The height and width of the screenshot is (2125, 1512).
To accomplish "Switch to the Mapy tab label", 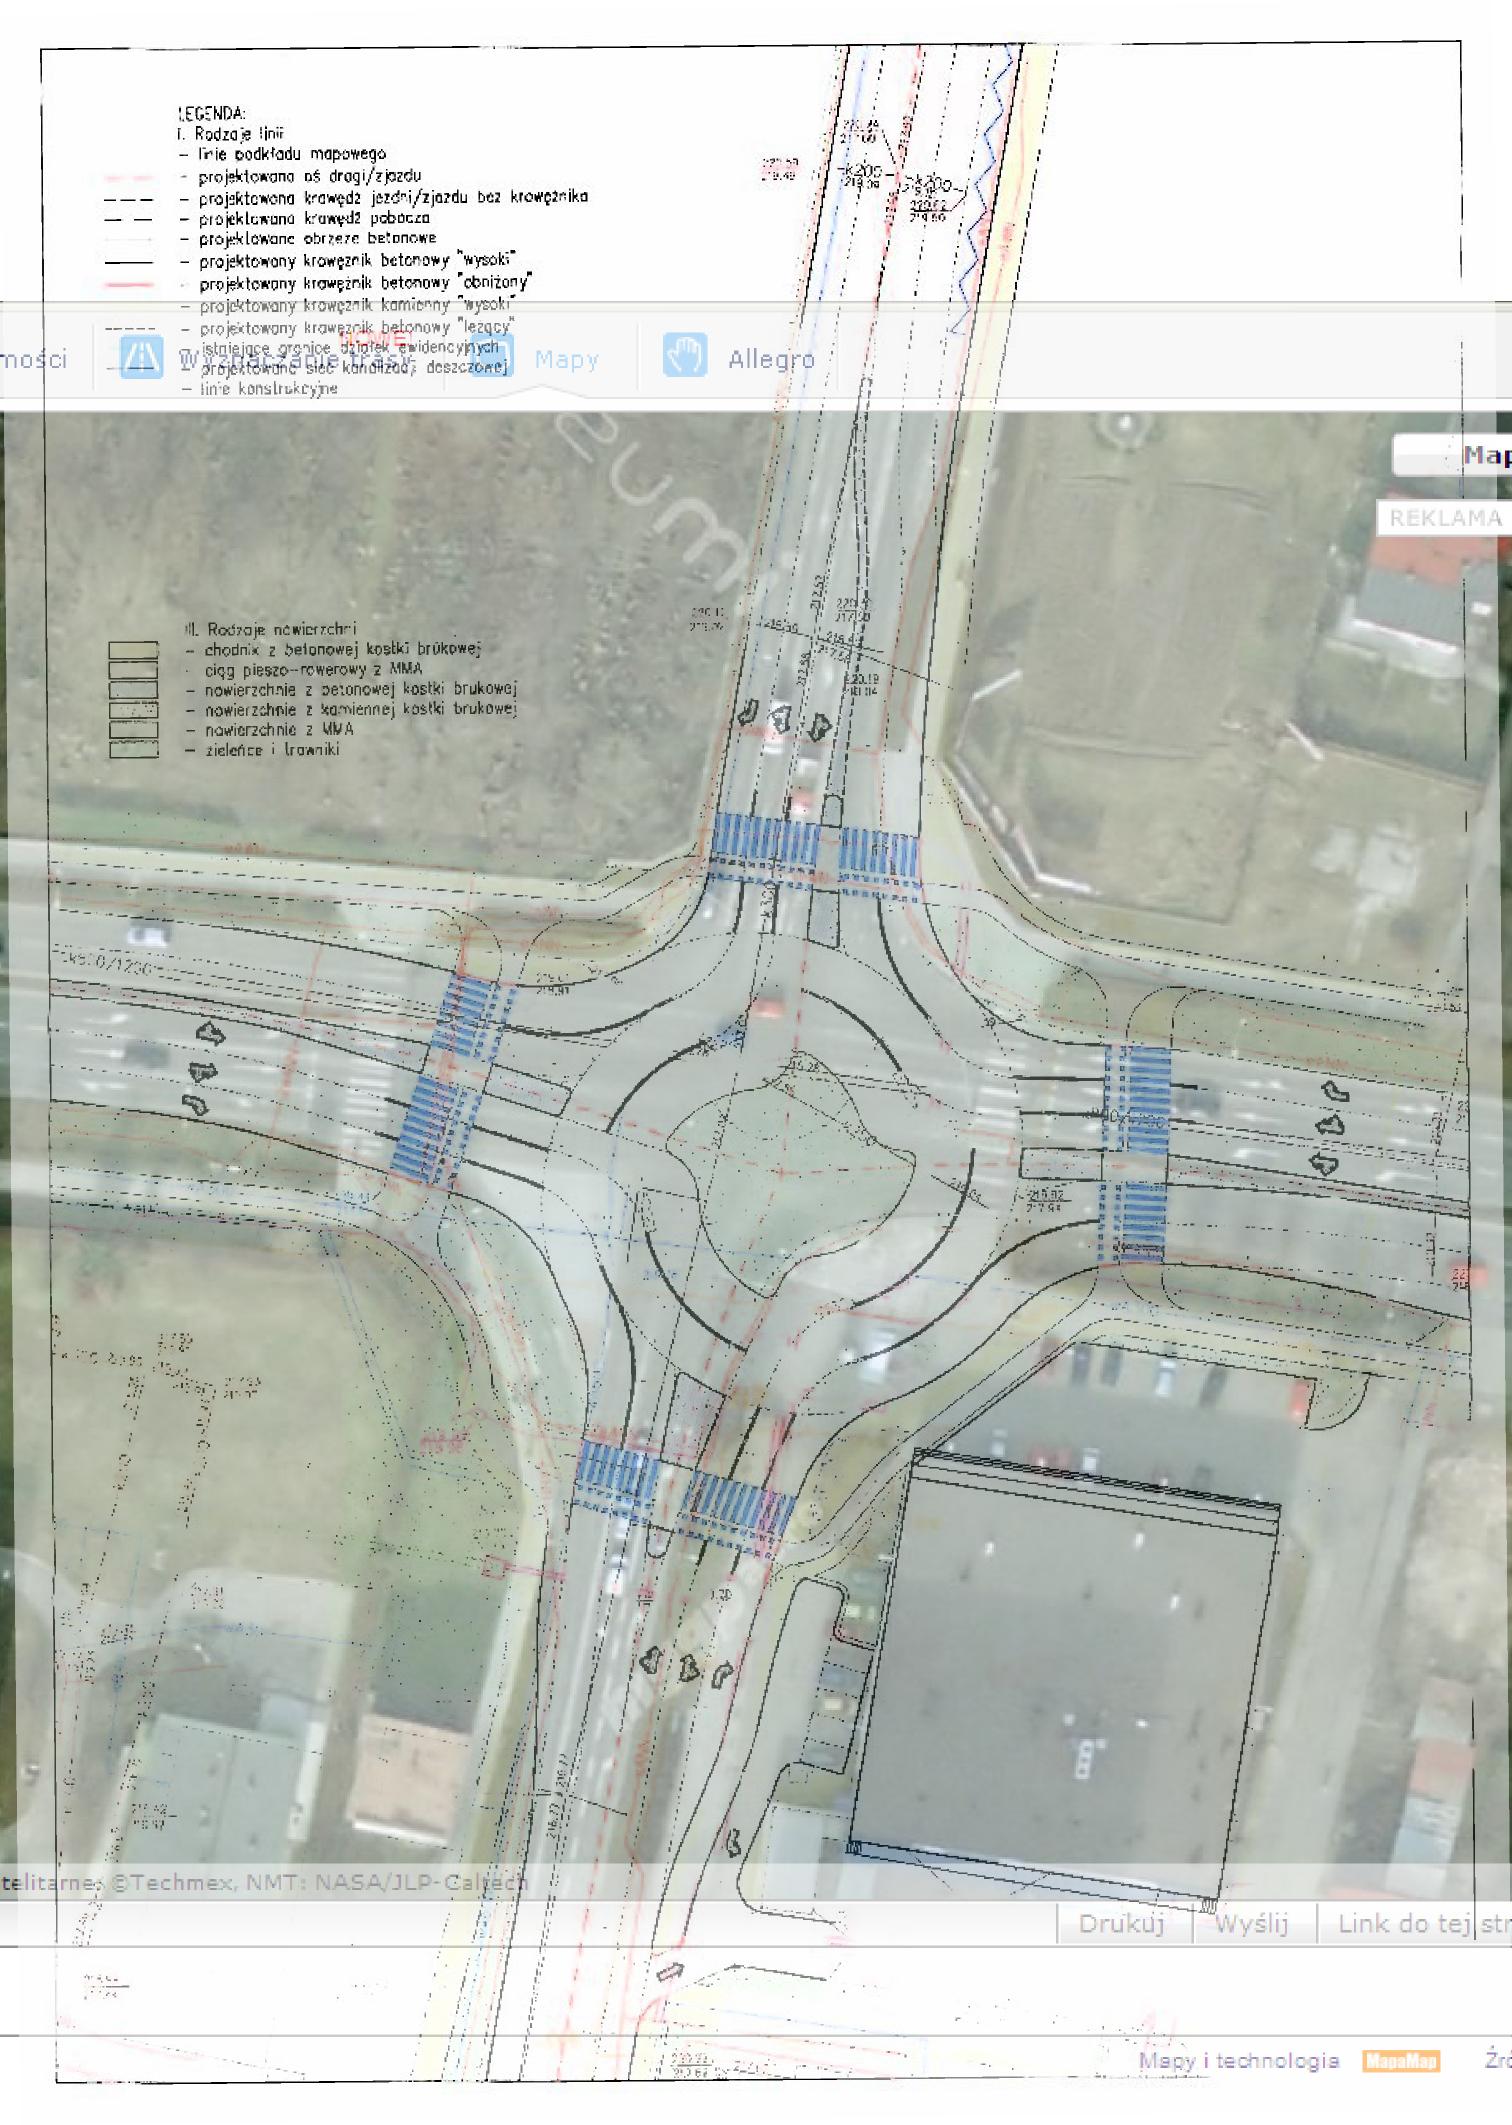I will coord(566,360).
